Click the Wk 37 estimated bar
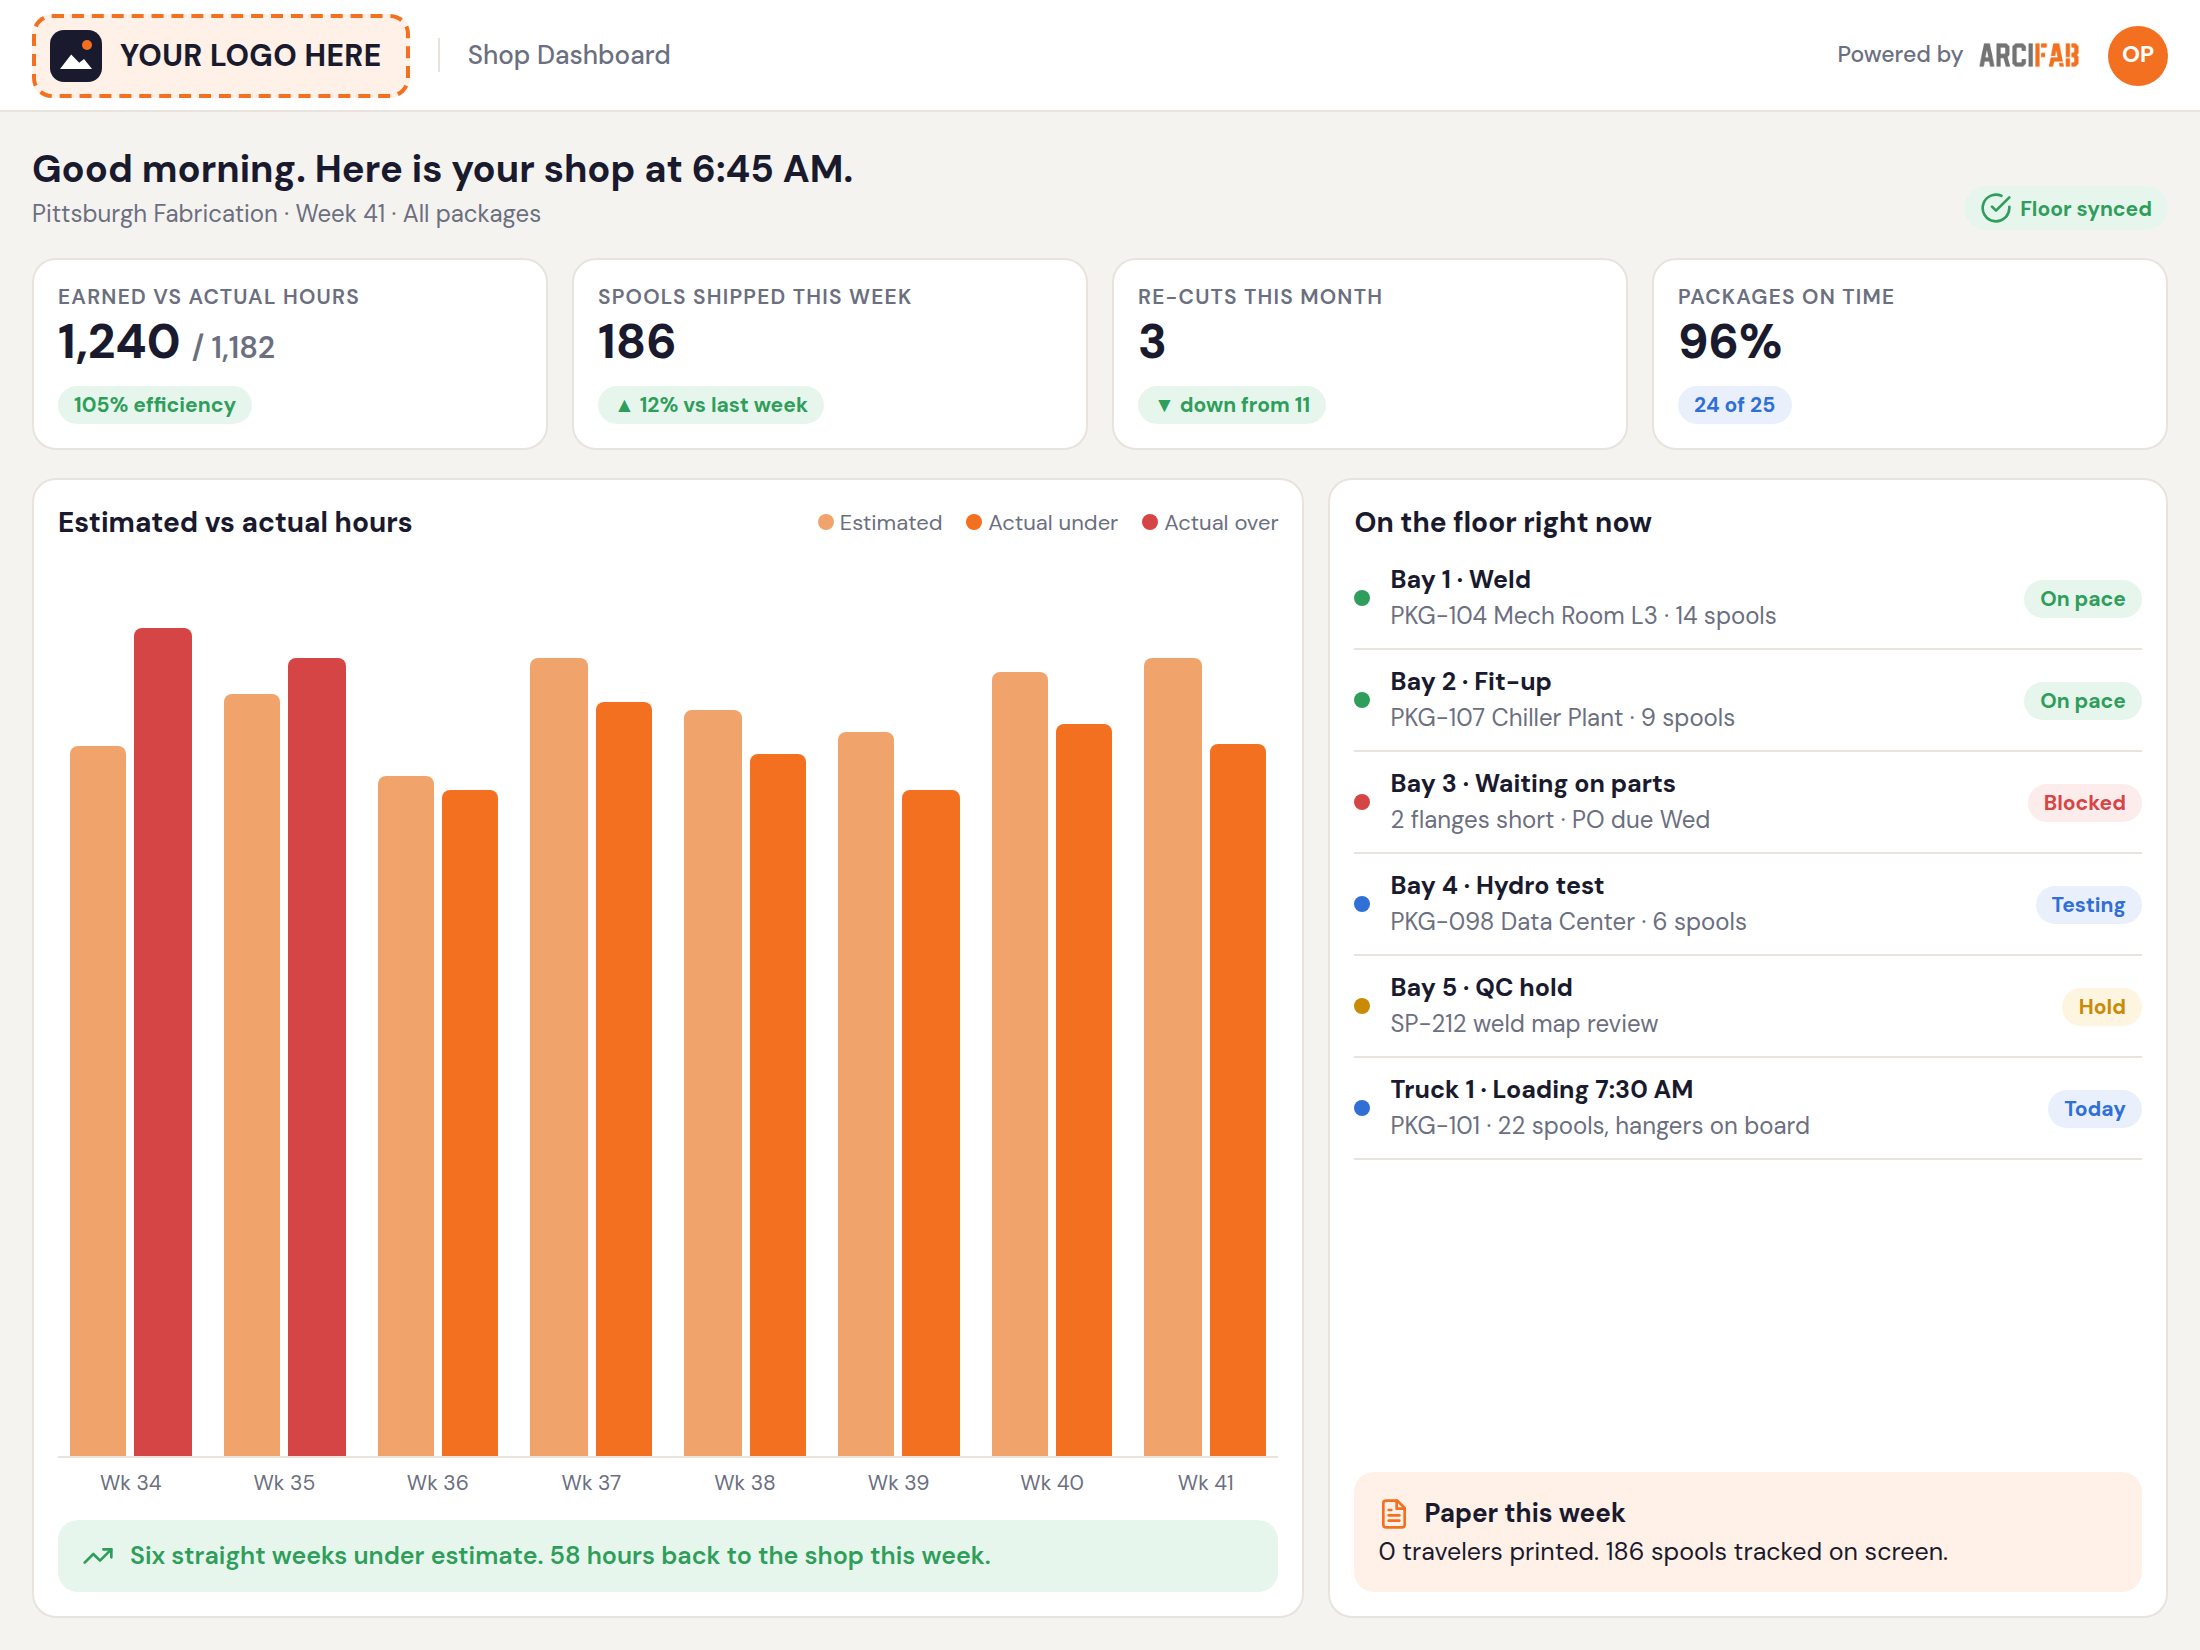Viewport: 2200px width, 1650px height. click(x=559, y=1056)
